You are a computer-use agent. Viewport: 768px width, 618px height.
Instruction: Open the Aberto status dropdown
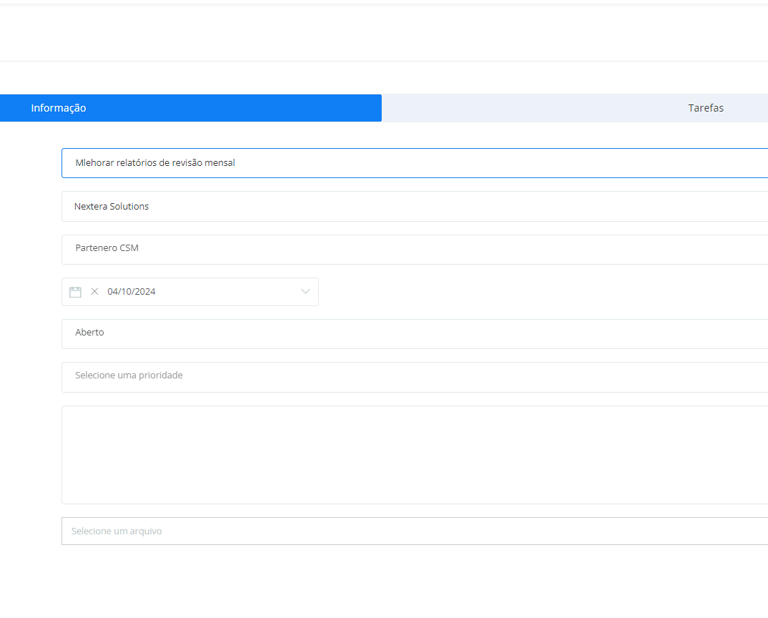414,333
